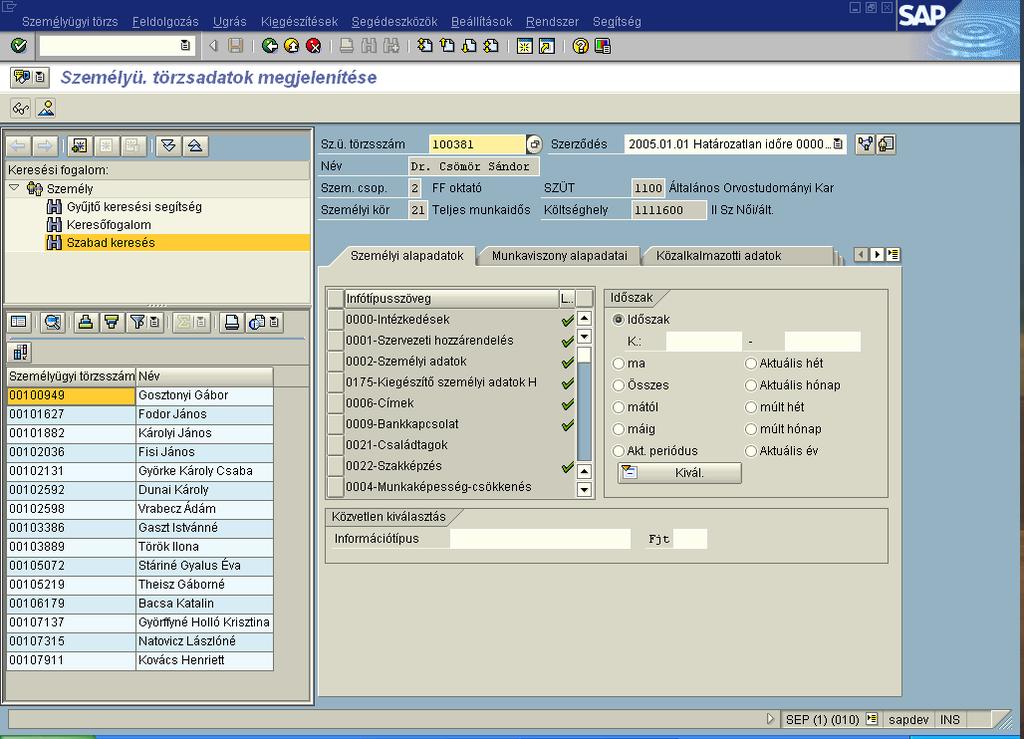
Task: Click the Details magnifier icon in list toolbar
Action: pyautogui.click(x=53, y=322)
